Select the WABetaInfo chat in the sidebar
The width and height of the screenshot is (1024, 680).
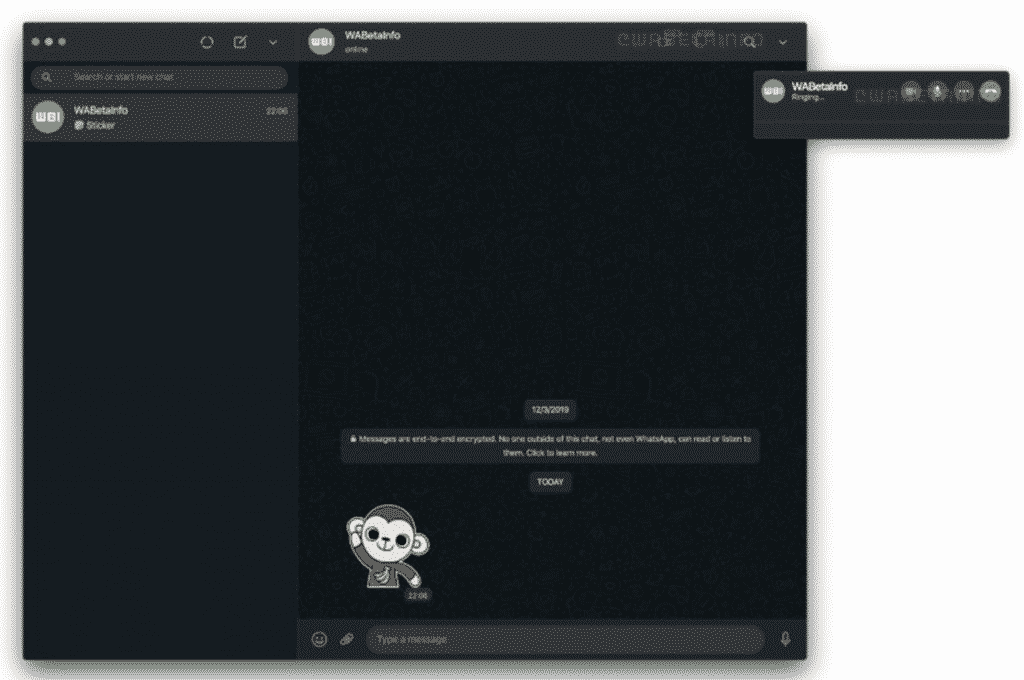[x=160, y=117]
